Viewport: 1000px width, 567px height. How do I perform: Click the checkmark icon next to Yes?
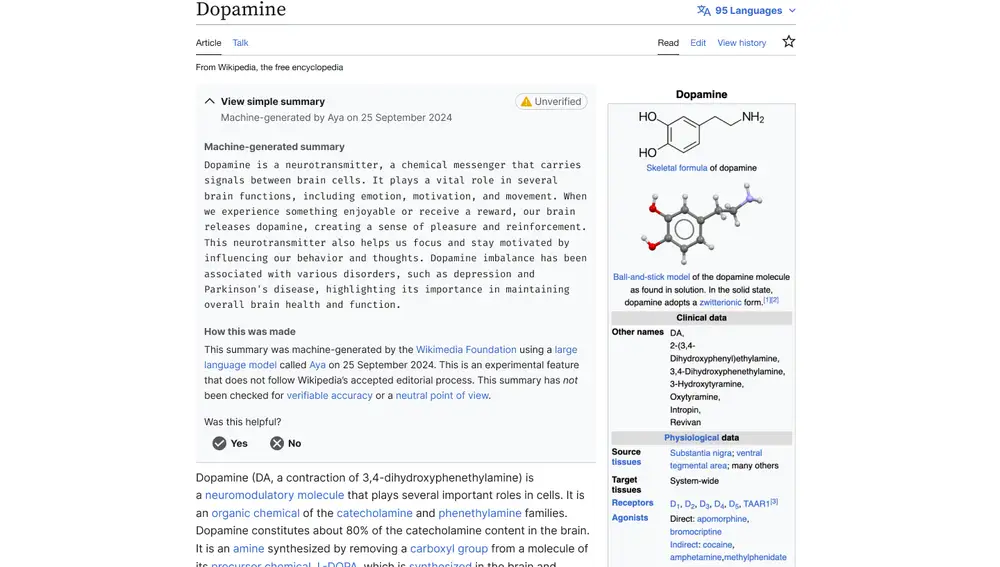[x=219, y=443]
